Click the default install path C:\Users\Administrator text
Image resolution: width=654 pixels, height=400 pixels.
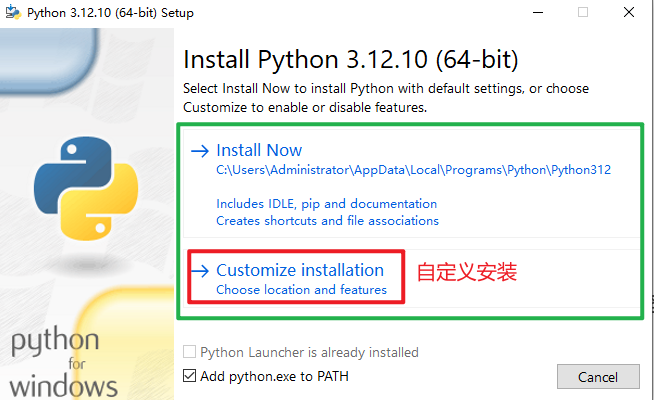click(x=413, y=170)
